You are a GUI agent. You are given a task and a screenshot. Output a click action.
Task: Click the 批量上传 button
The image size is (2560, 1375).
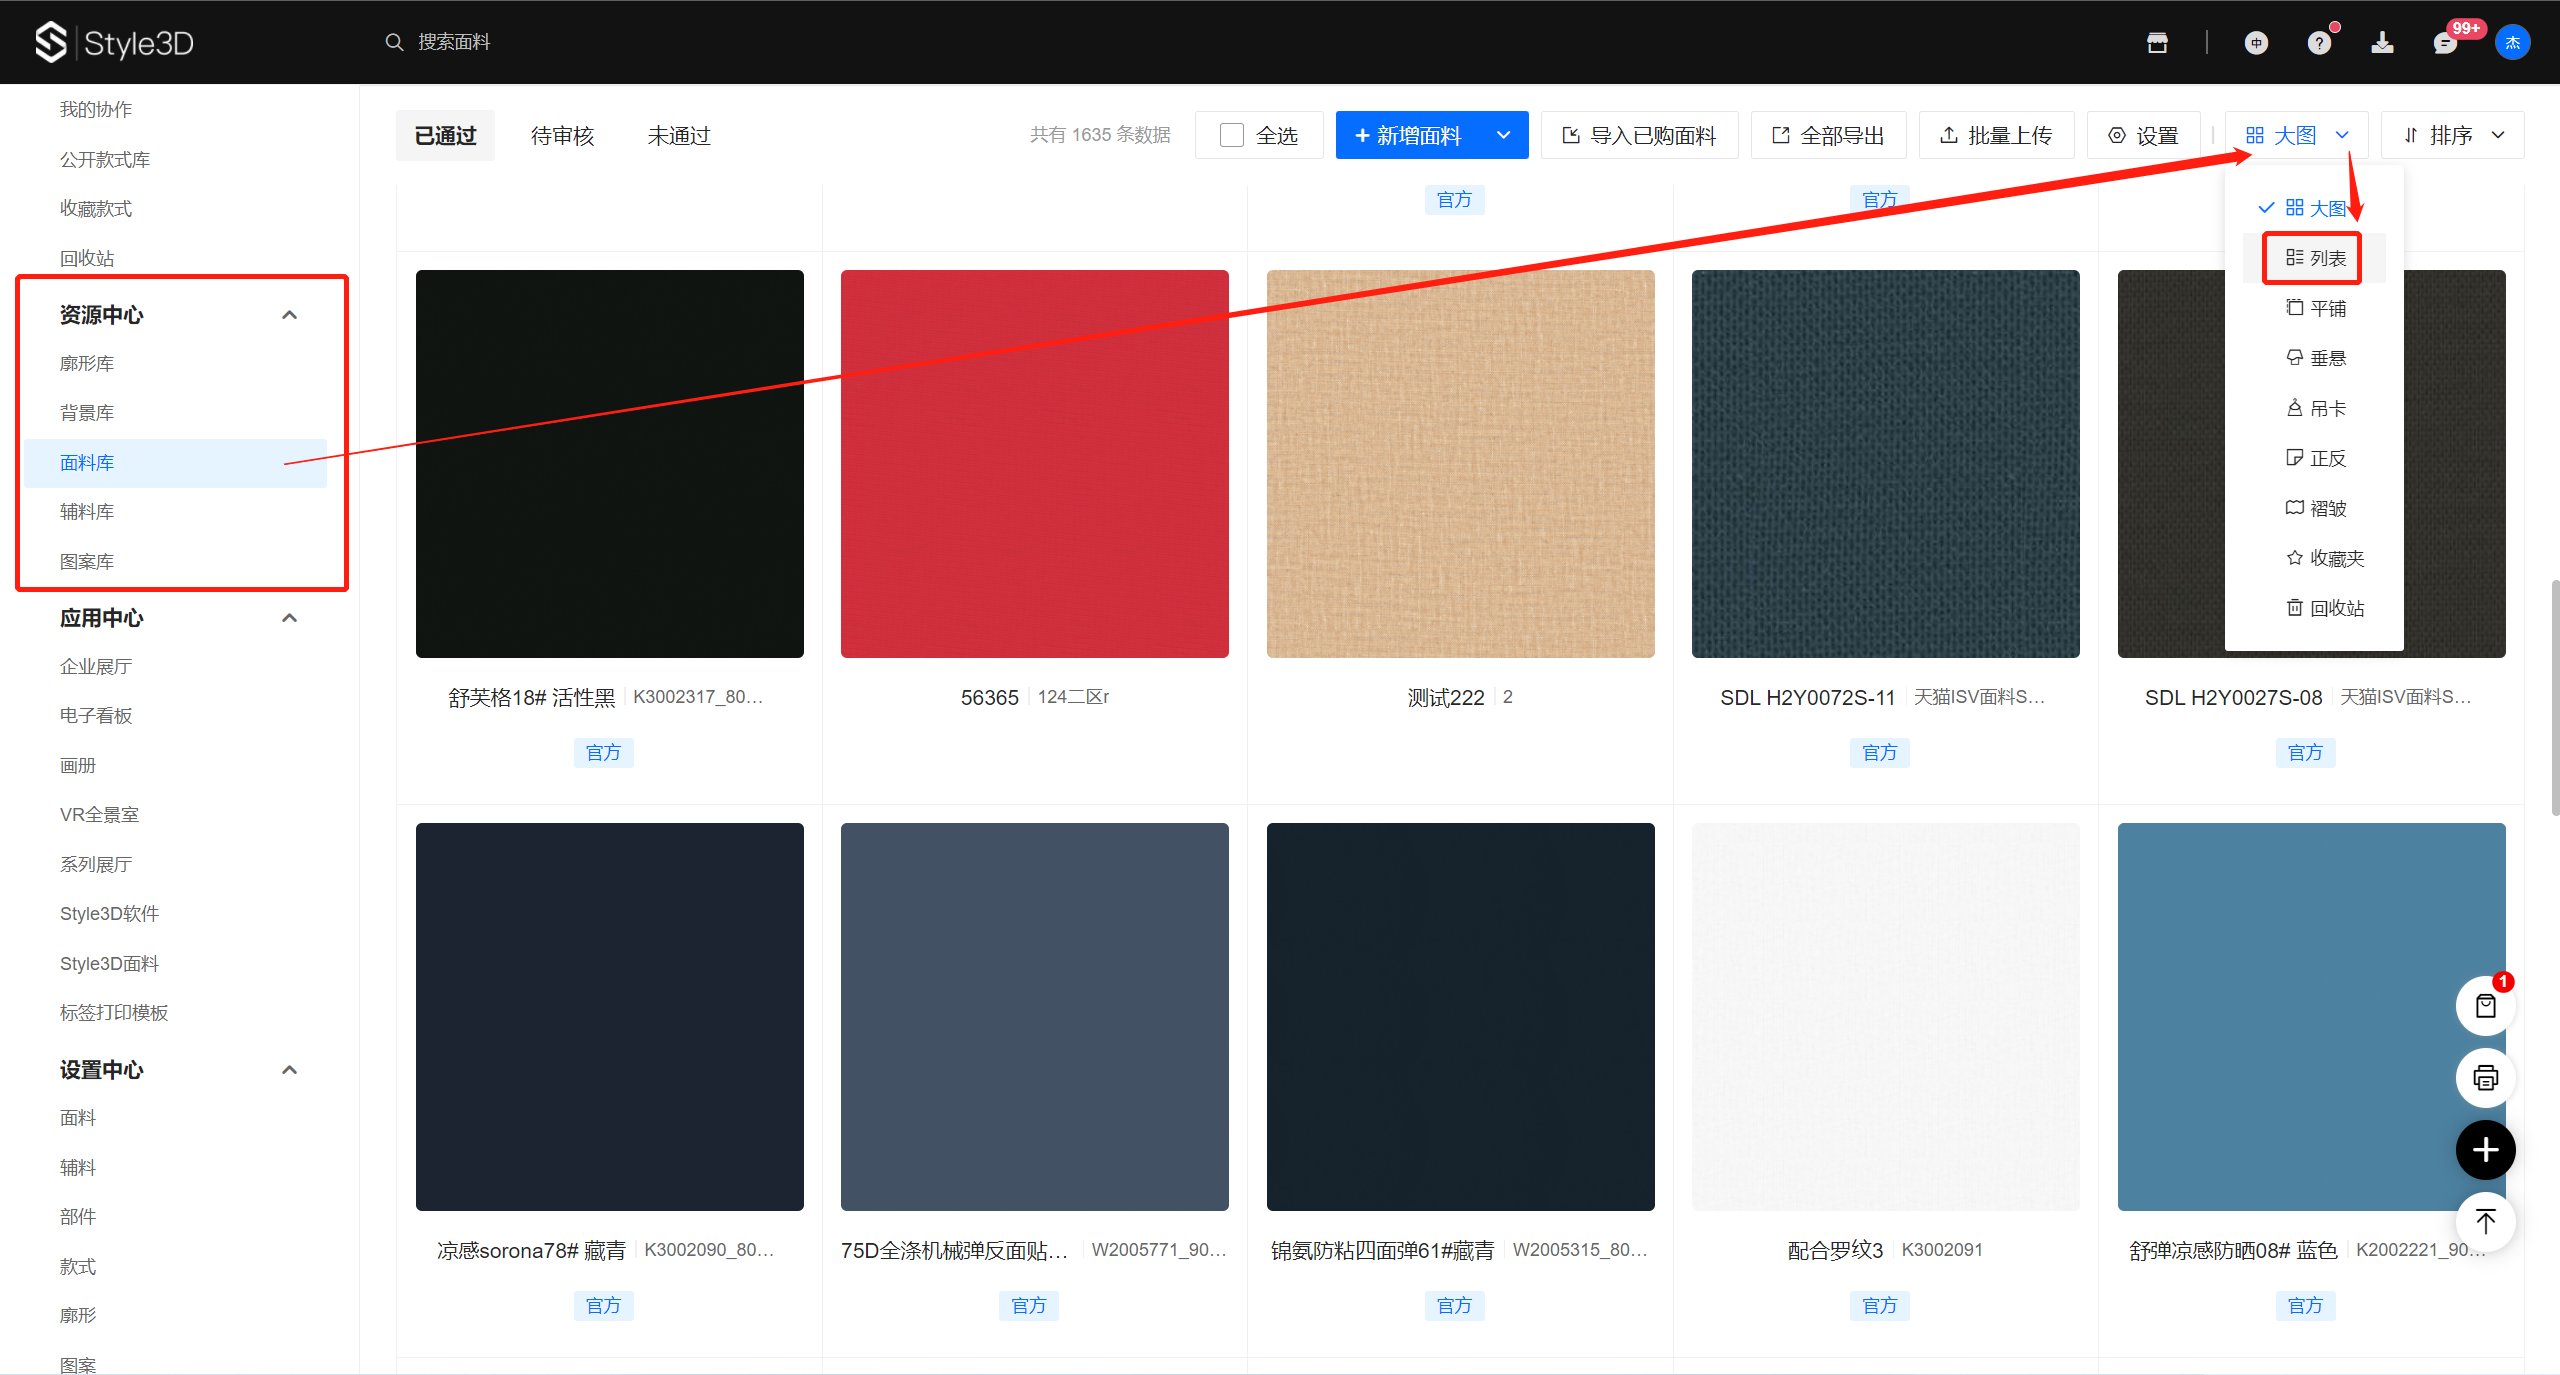click(x=1996, y=135)
